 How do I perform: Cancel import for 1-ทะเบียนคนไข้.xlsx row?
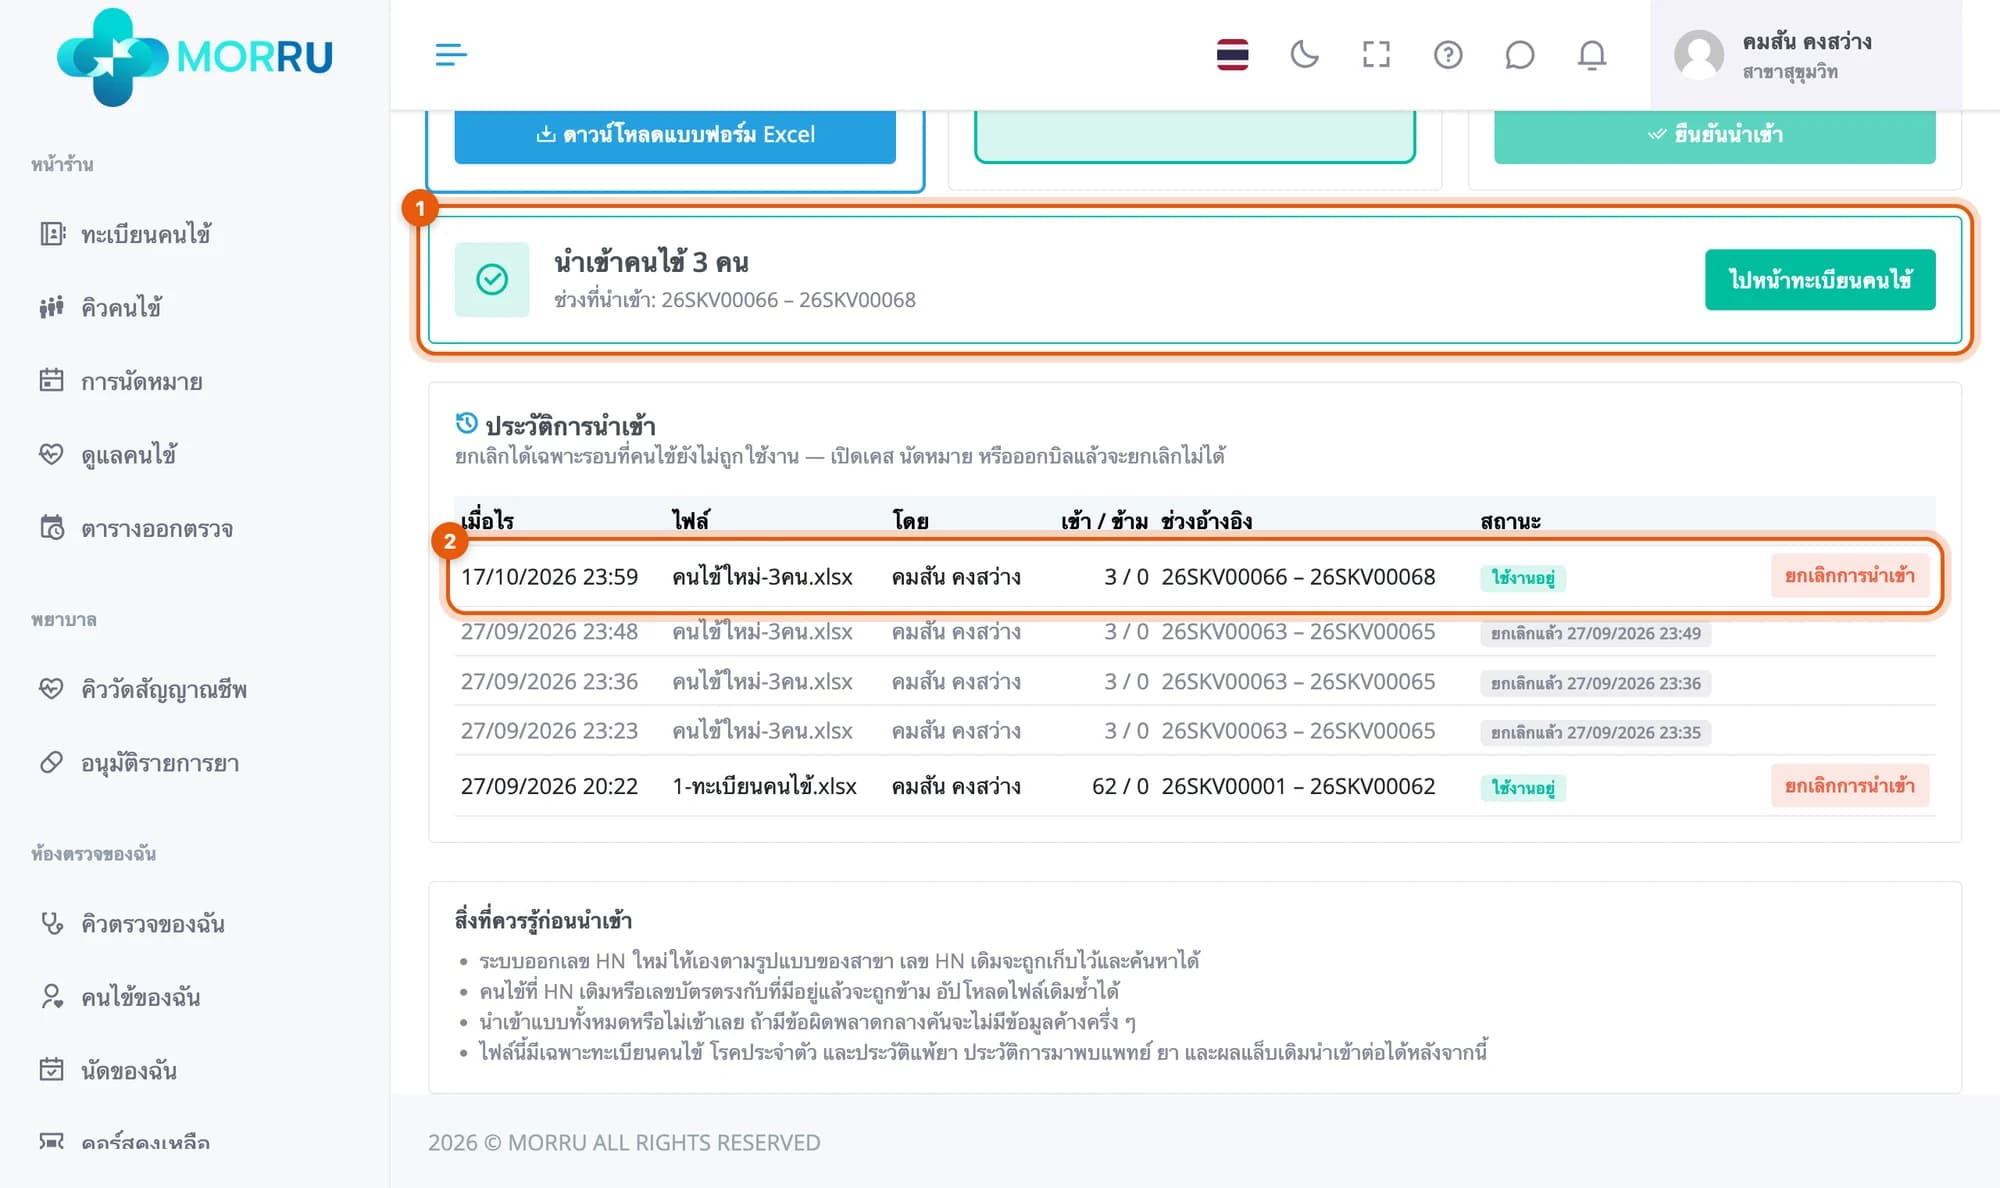point(1849,786)
